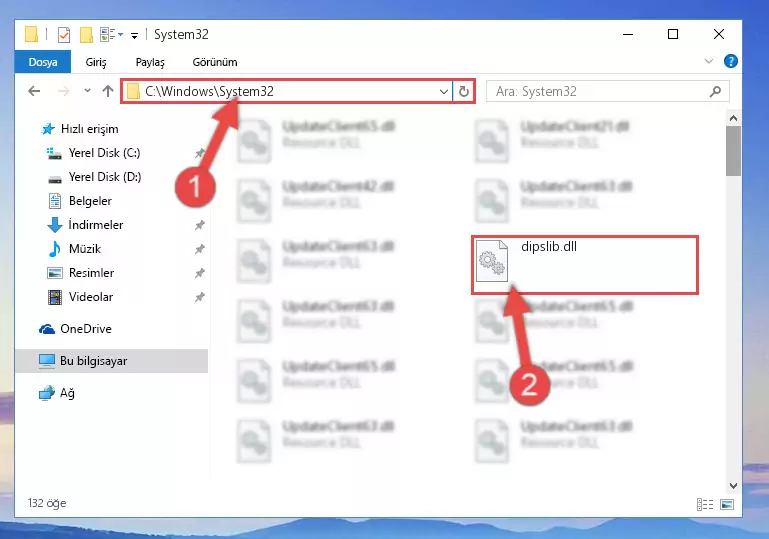The height and width of the screenshot is (539, 769).
Task: Click the pin icon beside Müzik
Action: tap(200, 249)
